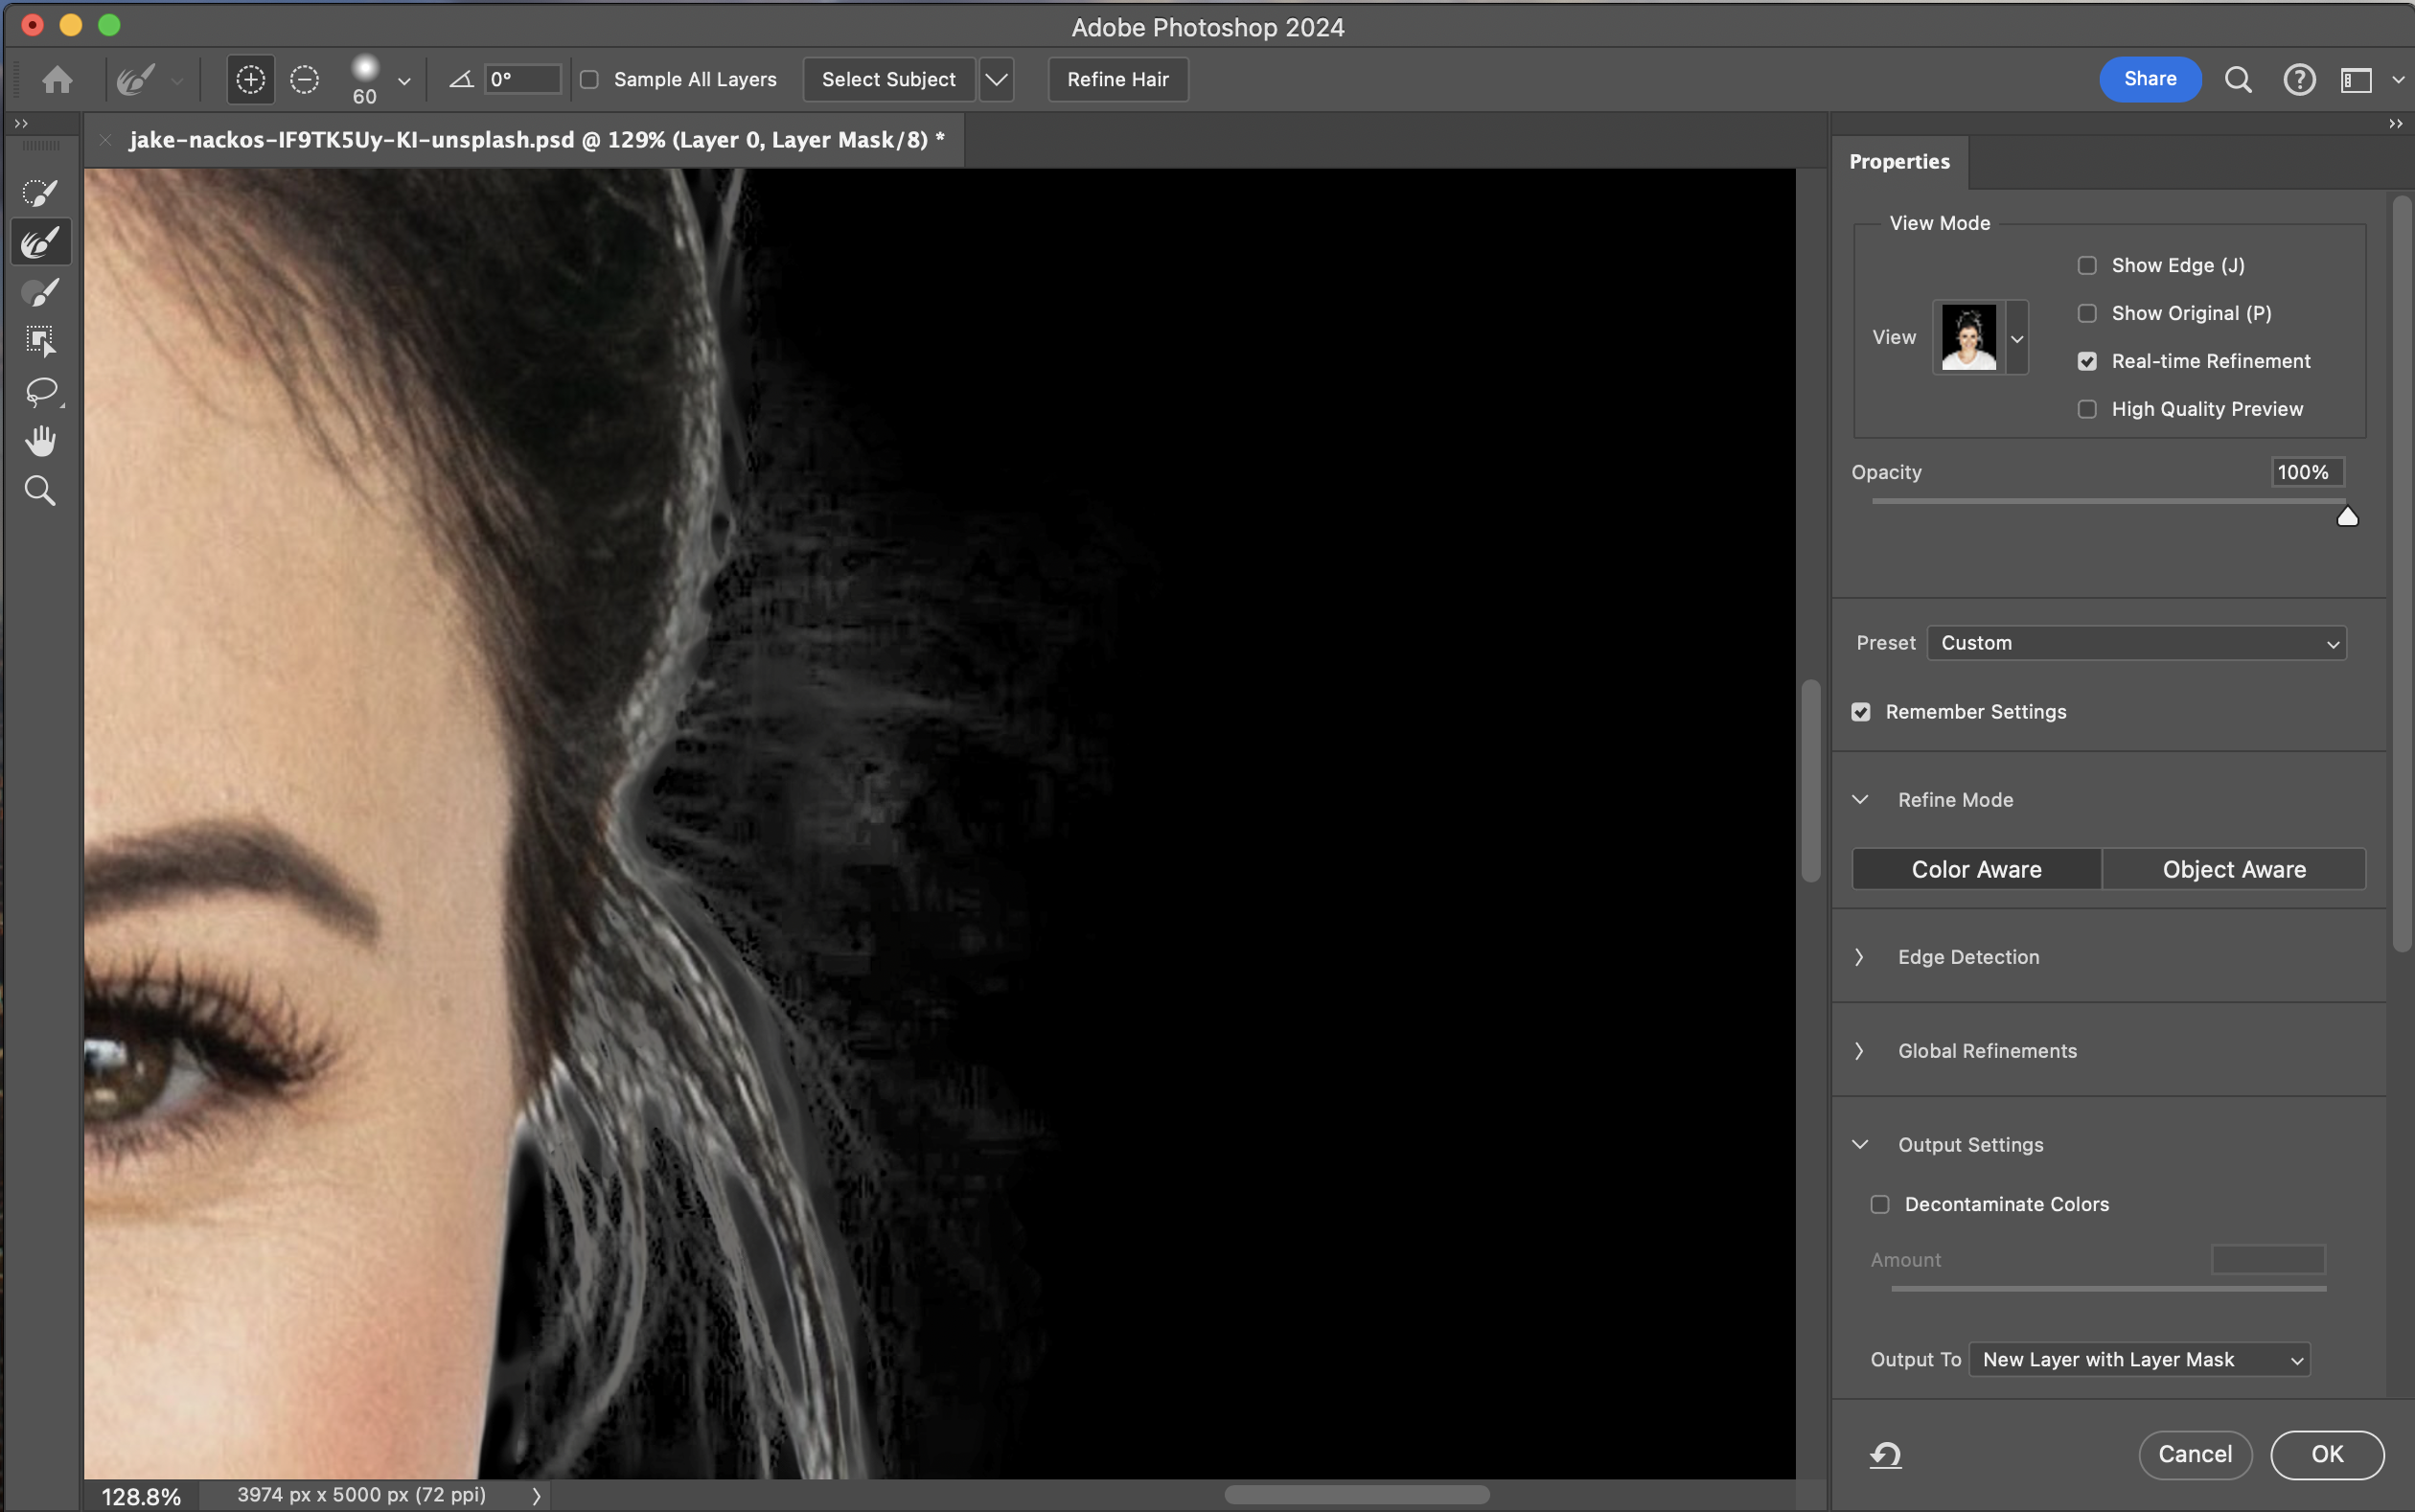Open Output To dropdown menu

(2139, 1359)
